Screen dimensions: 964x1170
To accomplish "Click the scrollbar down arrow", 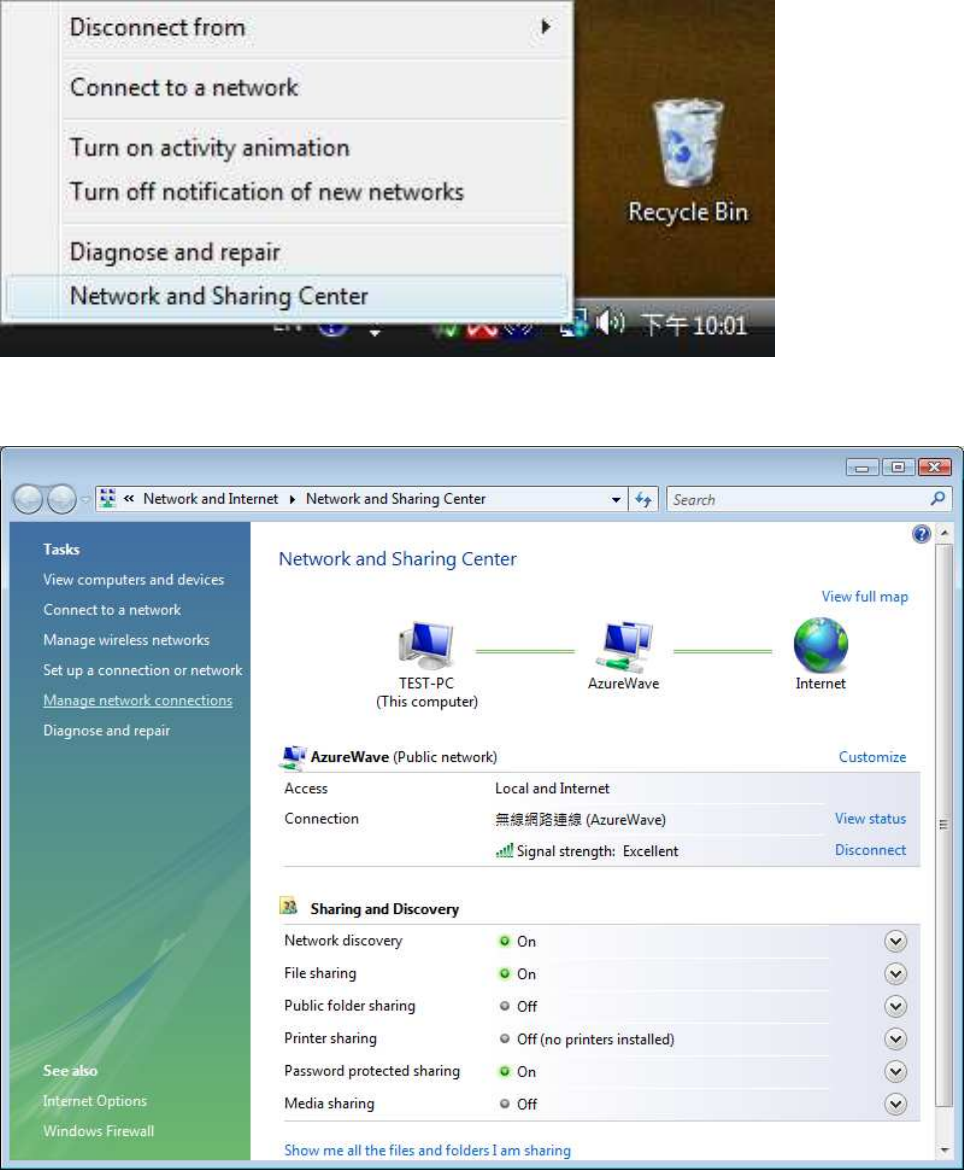I will 944,1150.
